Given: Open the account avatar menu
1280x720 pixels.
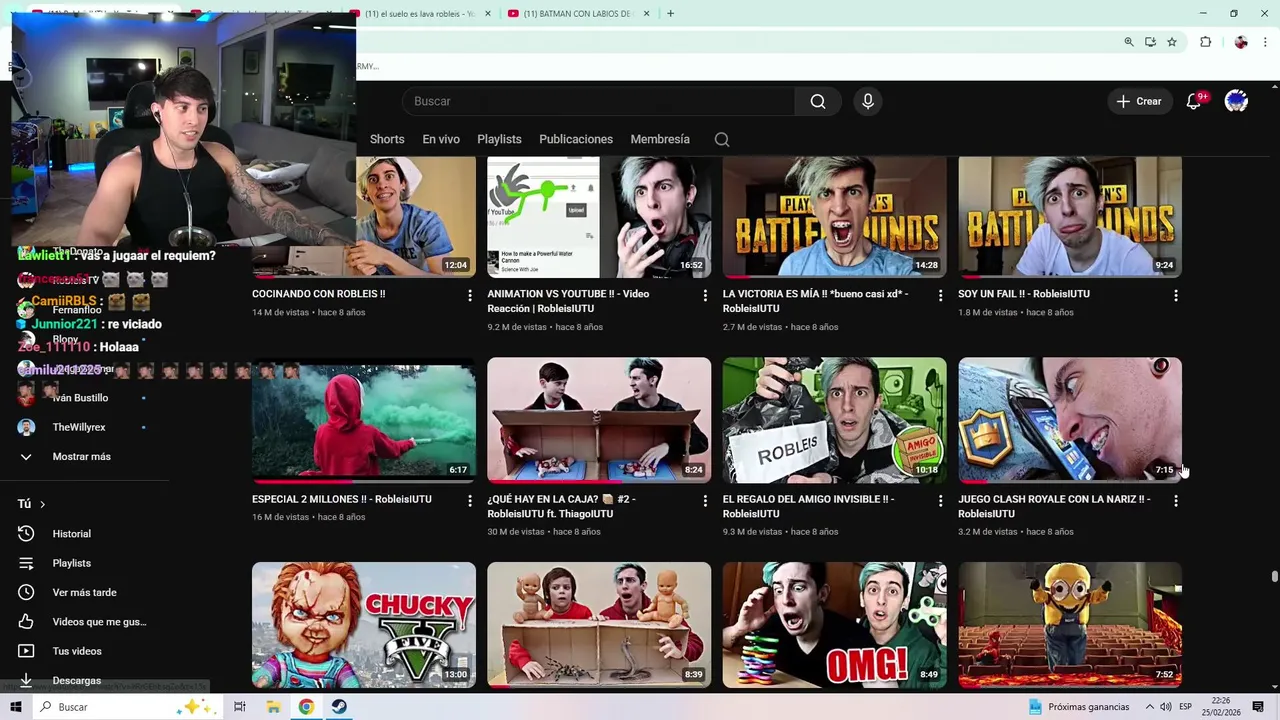Looking at the screenshot, I should pyautogui.click(x=1236, y=101).
